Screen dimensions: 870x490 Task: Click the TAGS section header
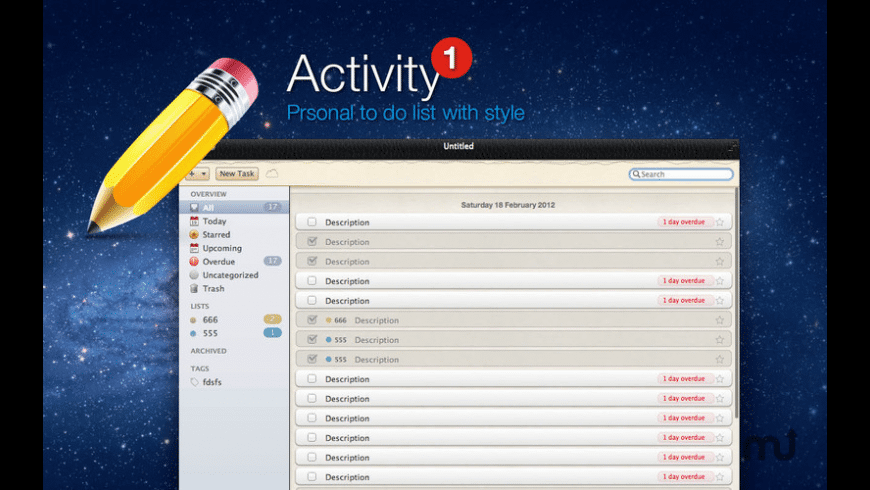[200, 368]
